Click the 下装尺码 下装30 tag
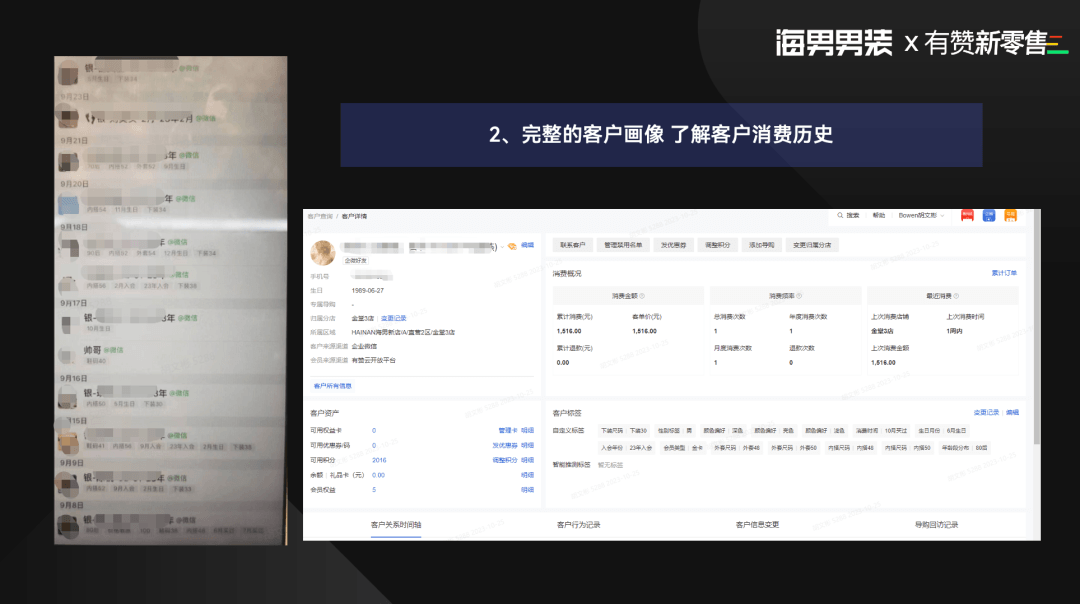 pyautogui.click(x=624, y=430)
